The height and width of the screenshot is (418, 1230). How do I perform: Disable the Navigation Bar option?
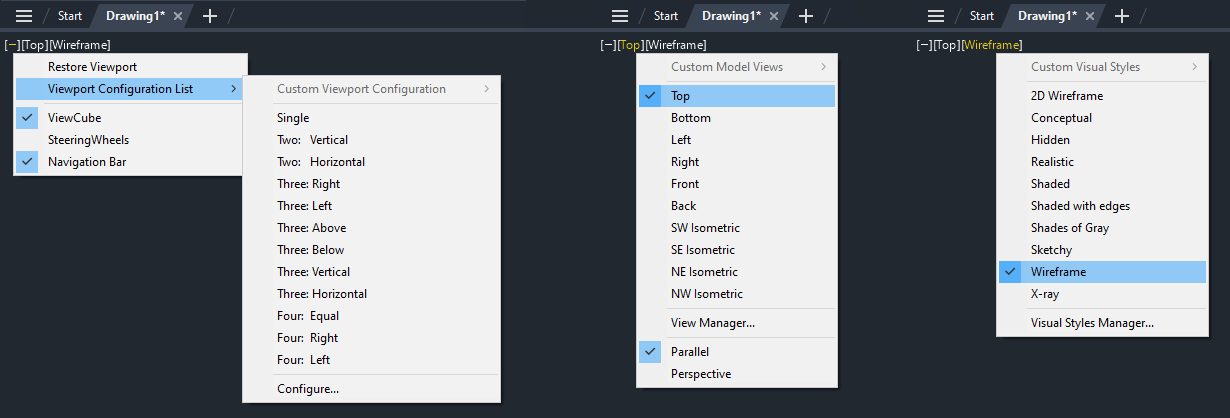(x=86, y=161)
